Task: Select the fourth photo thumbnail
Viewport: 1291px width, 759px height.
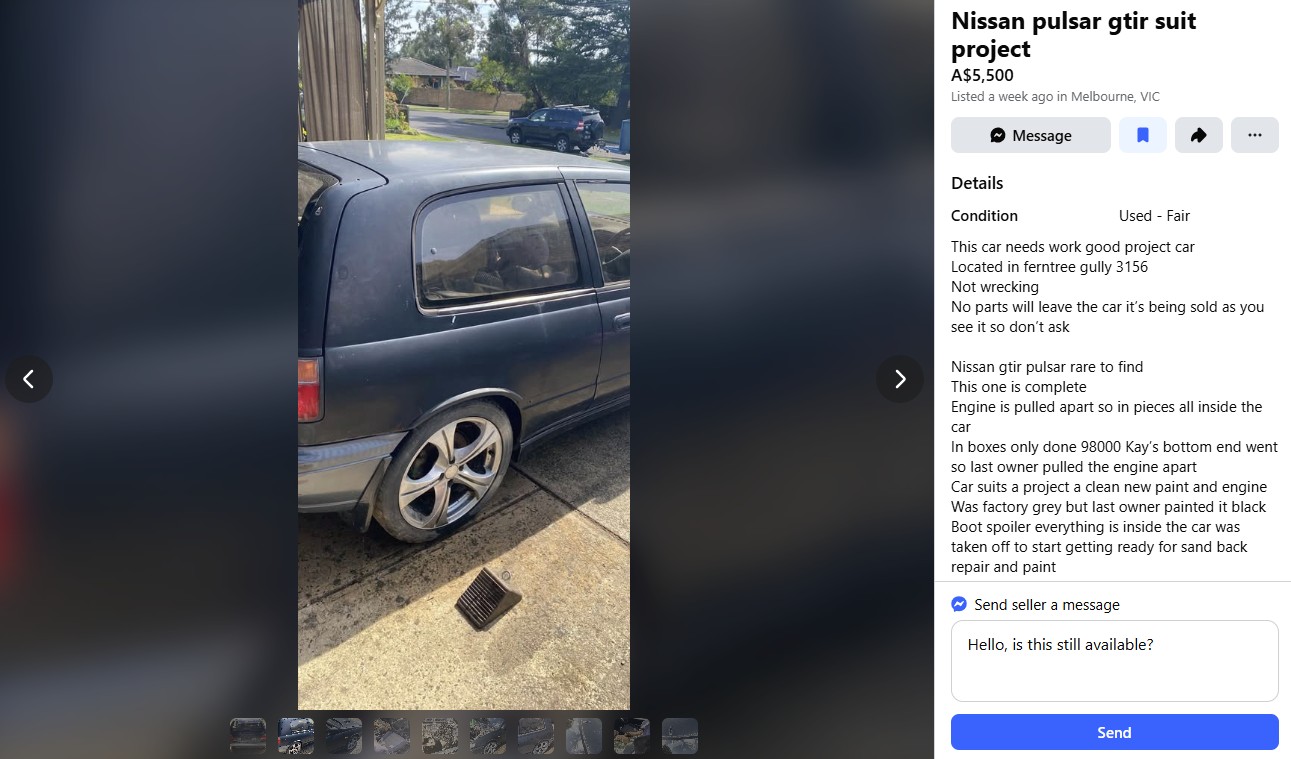Action: [392, 736]
